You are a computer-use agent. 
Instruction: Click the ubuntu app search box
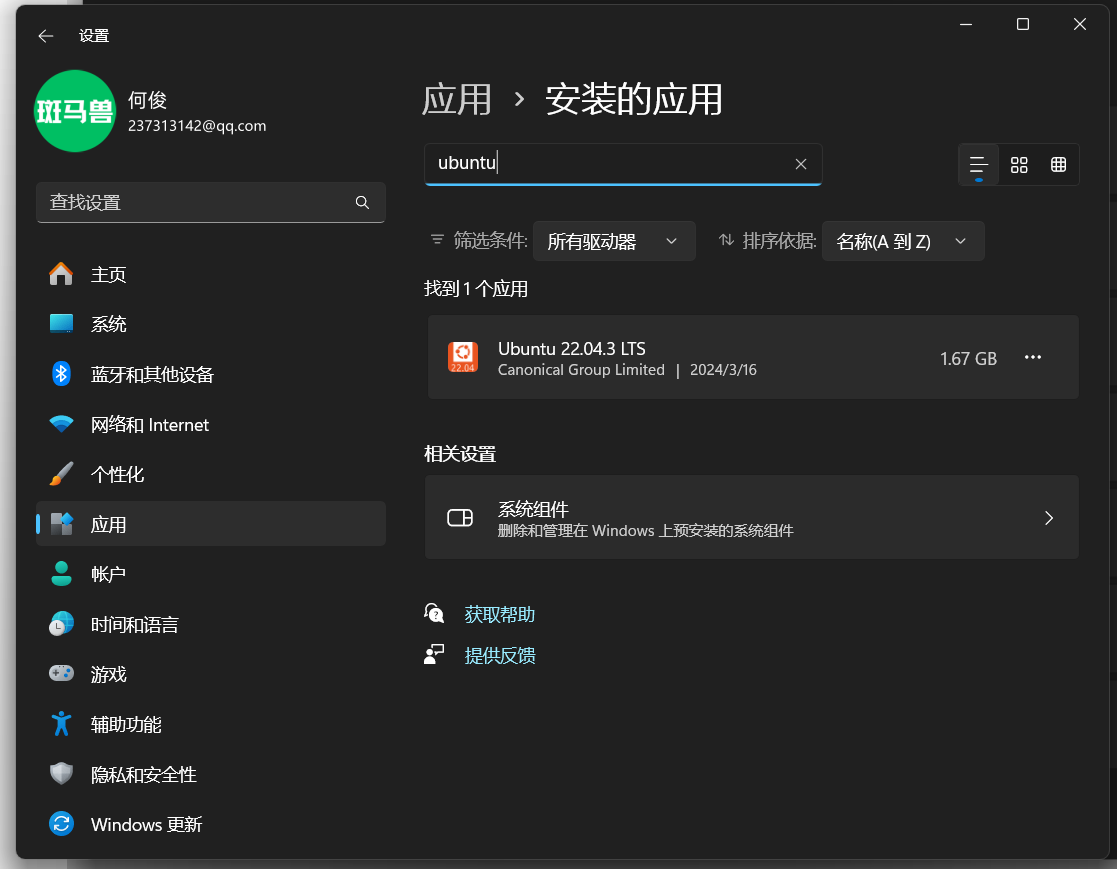pos(623,164)
